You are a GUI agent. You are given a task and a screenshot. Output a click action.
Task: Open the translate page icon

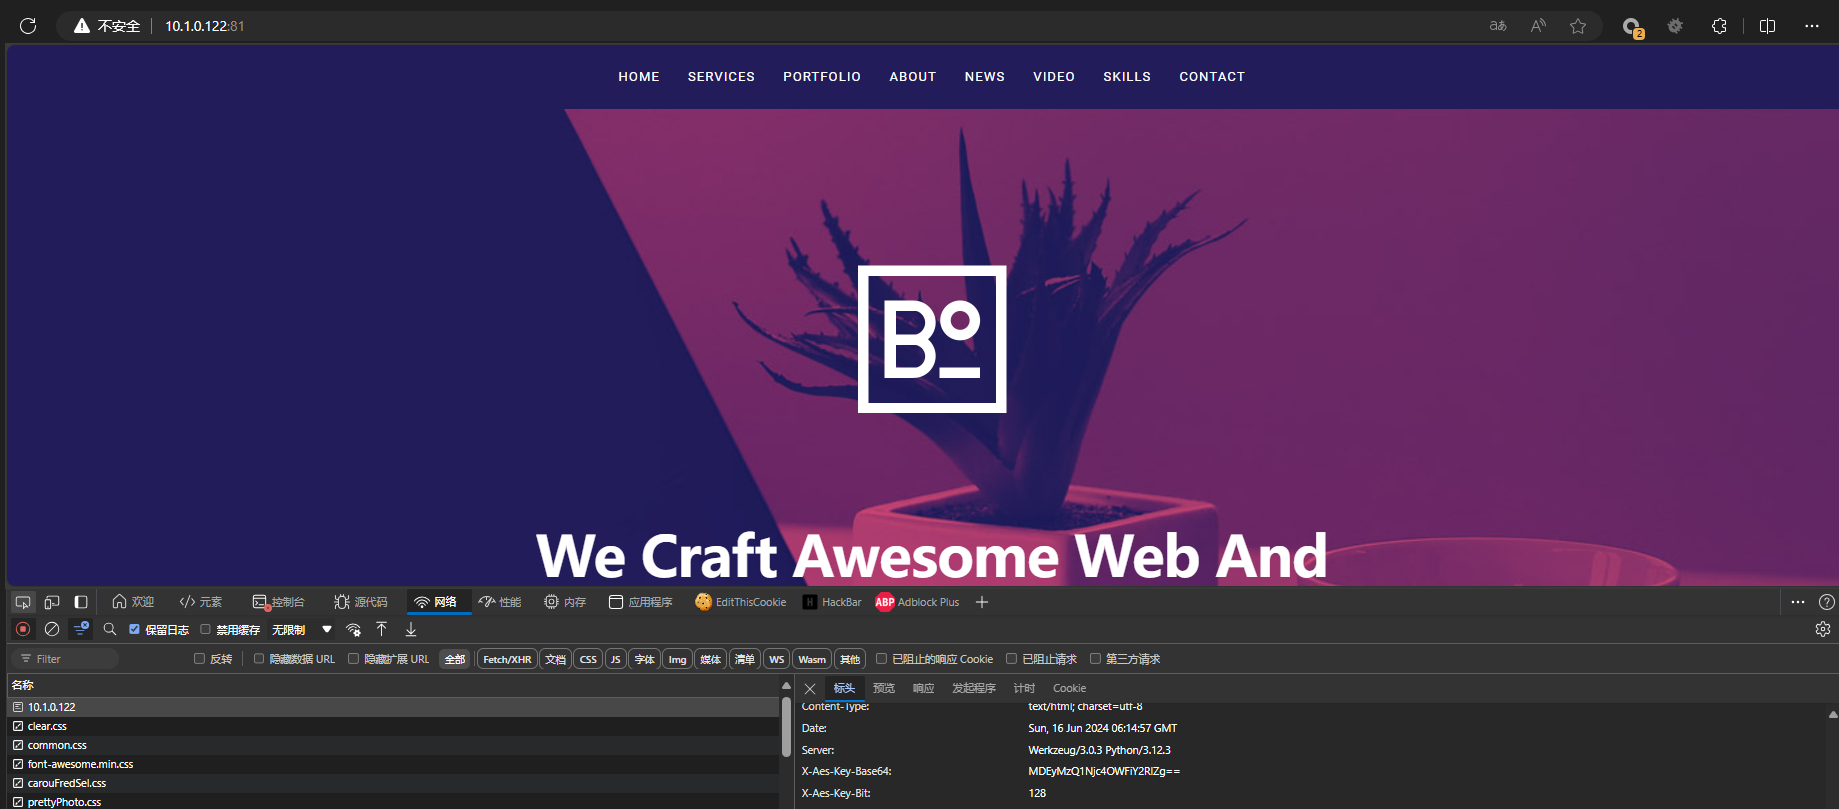click(x=1498, y=26)
